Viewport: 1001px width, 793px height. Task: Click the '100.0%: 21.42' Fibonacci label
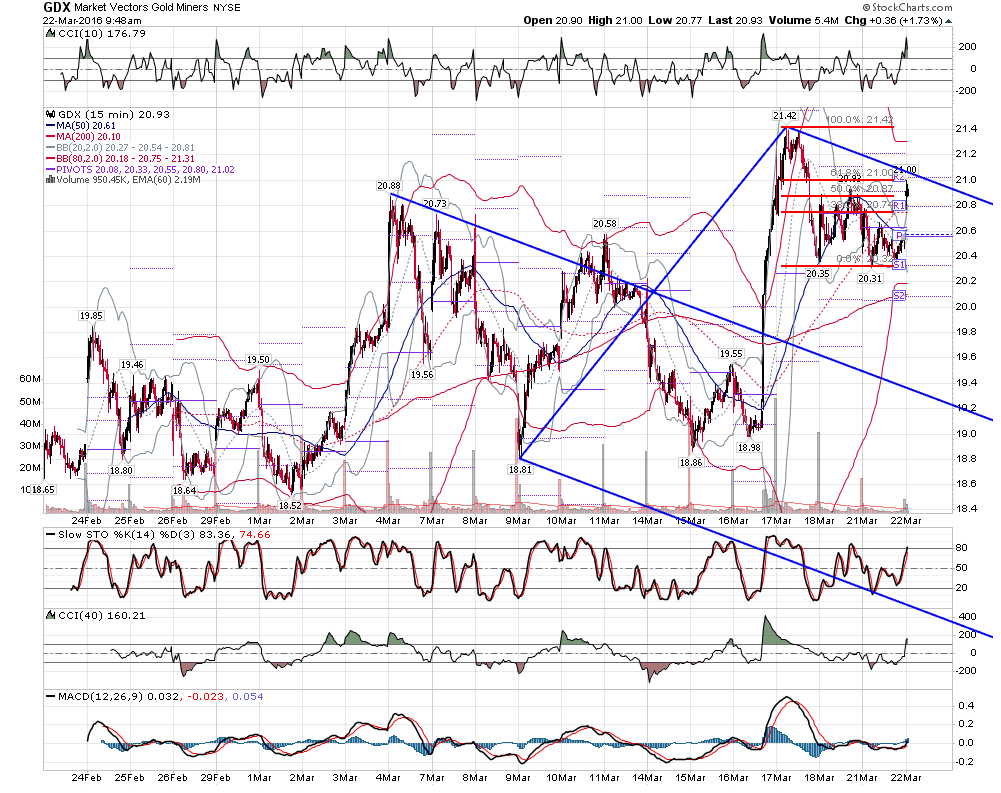click(859, 120)
